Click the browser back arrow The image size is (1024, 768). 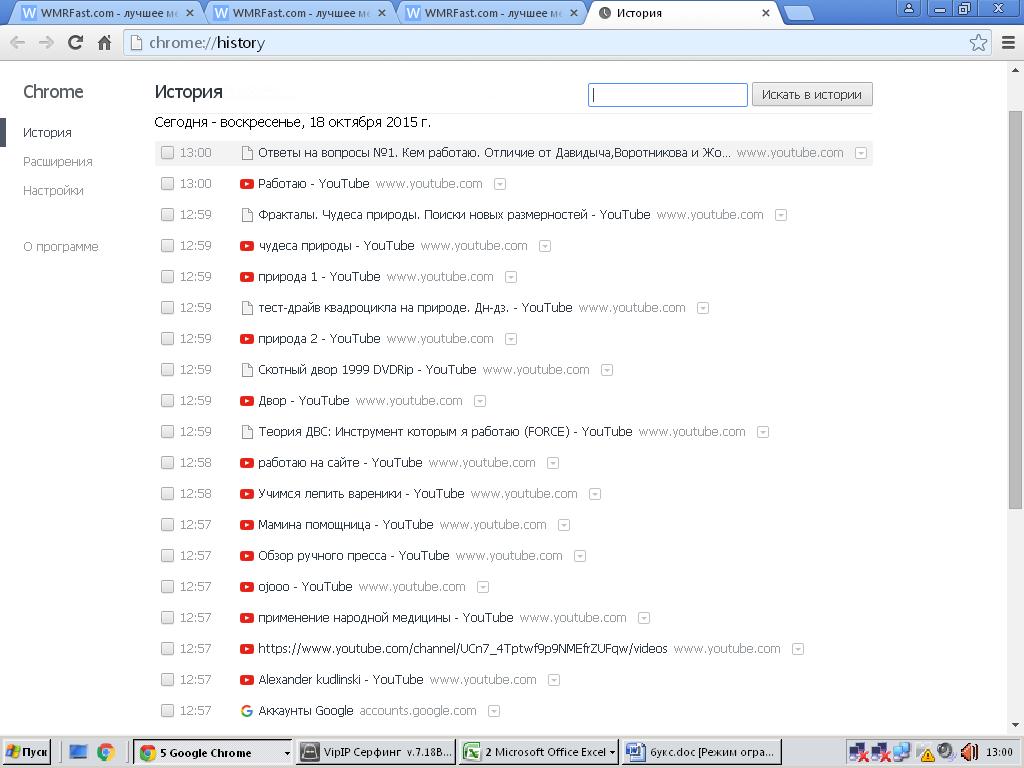click(x=18, y=43)
